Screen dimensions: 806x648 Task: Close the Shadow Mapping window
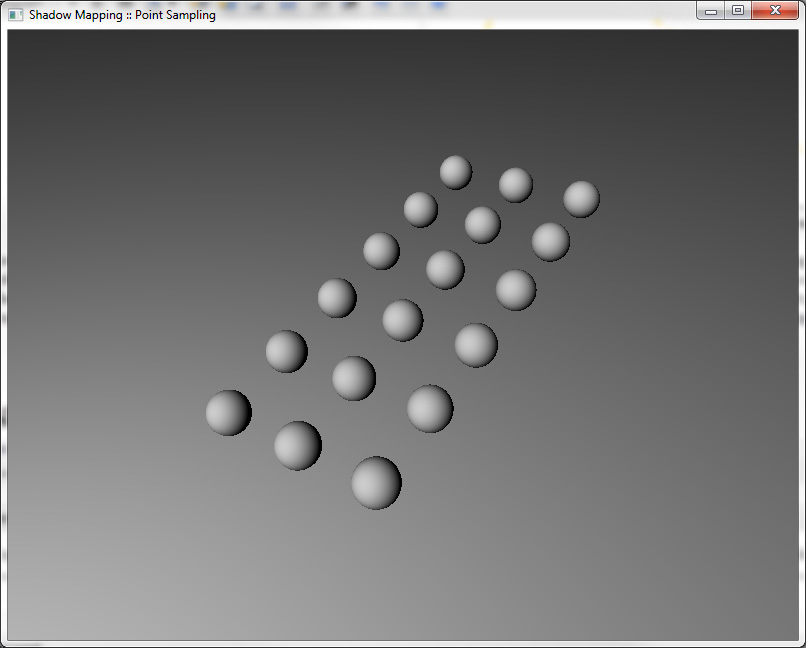pos(775,11)
